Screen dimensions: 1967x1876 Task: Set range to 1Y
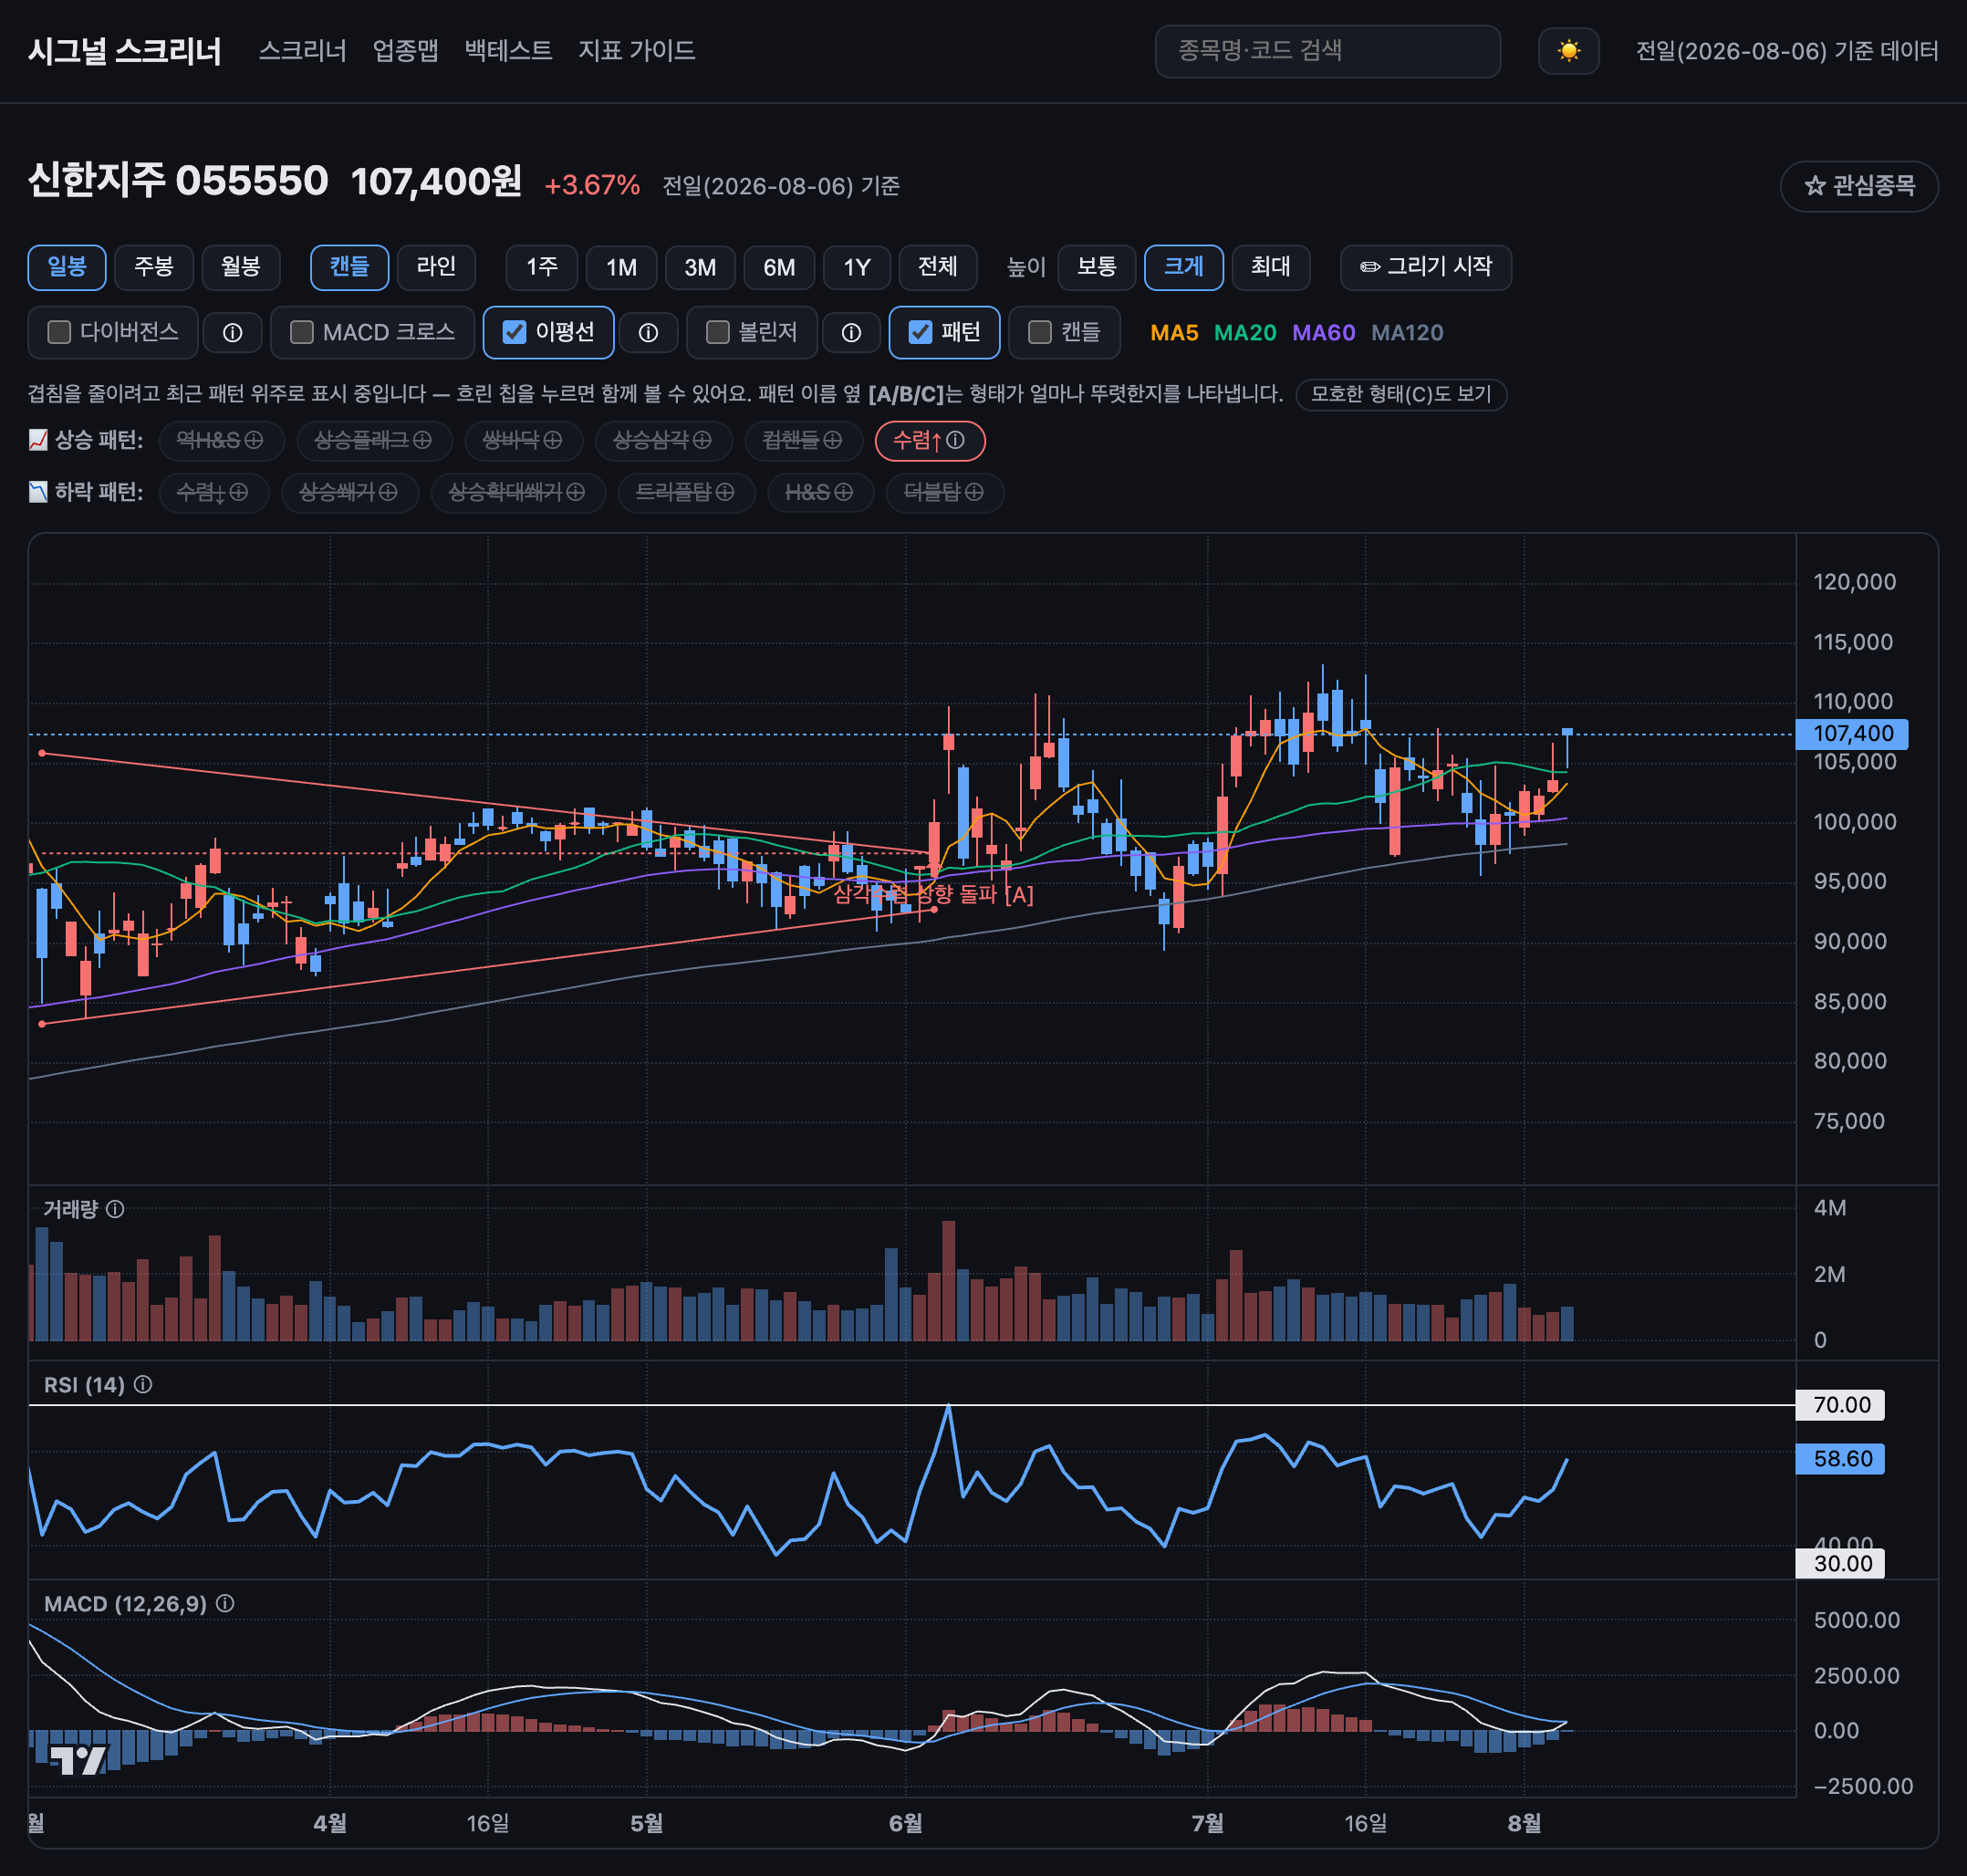point(857,267)
